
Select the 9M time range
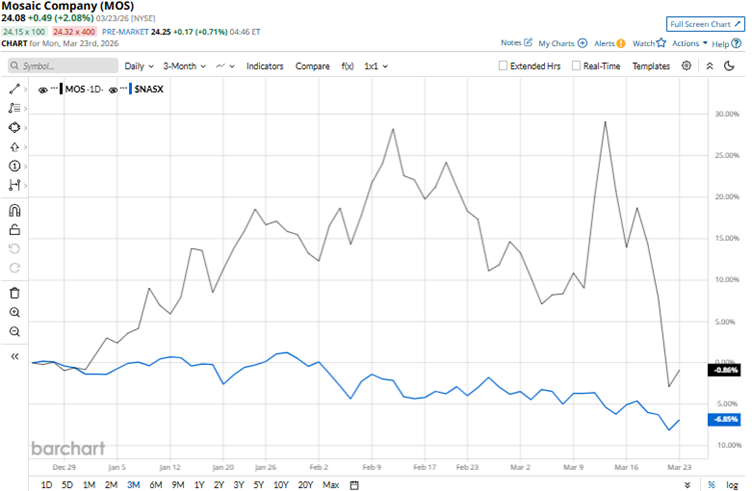coord(178,485)
